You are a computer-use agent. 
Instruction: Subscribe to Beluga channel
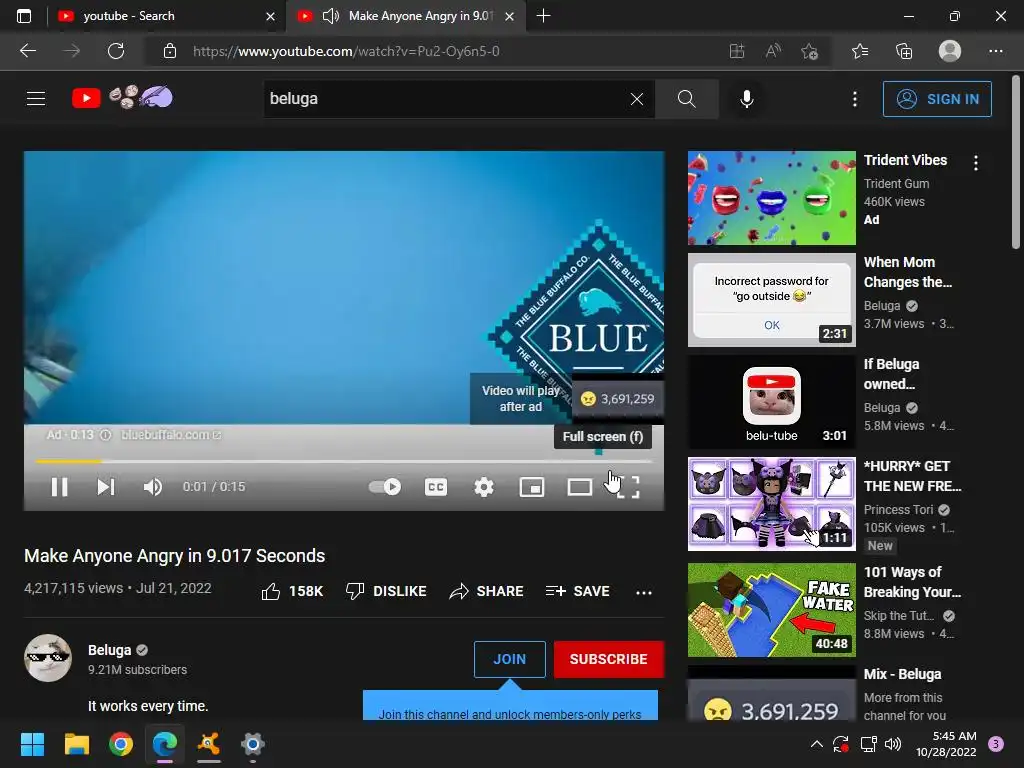coord(609,659)
